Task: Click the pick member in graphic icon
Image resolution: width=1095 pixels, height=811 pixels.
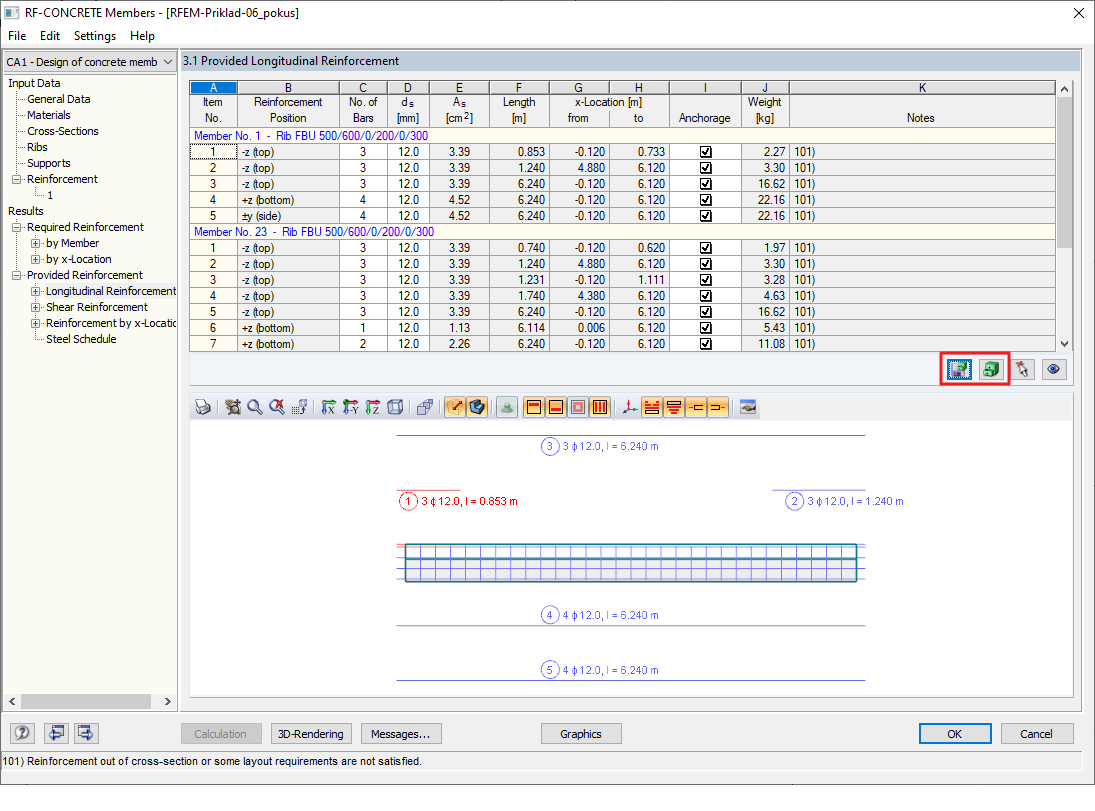Action: (1023, 369)
